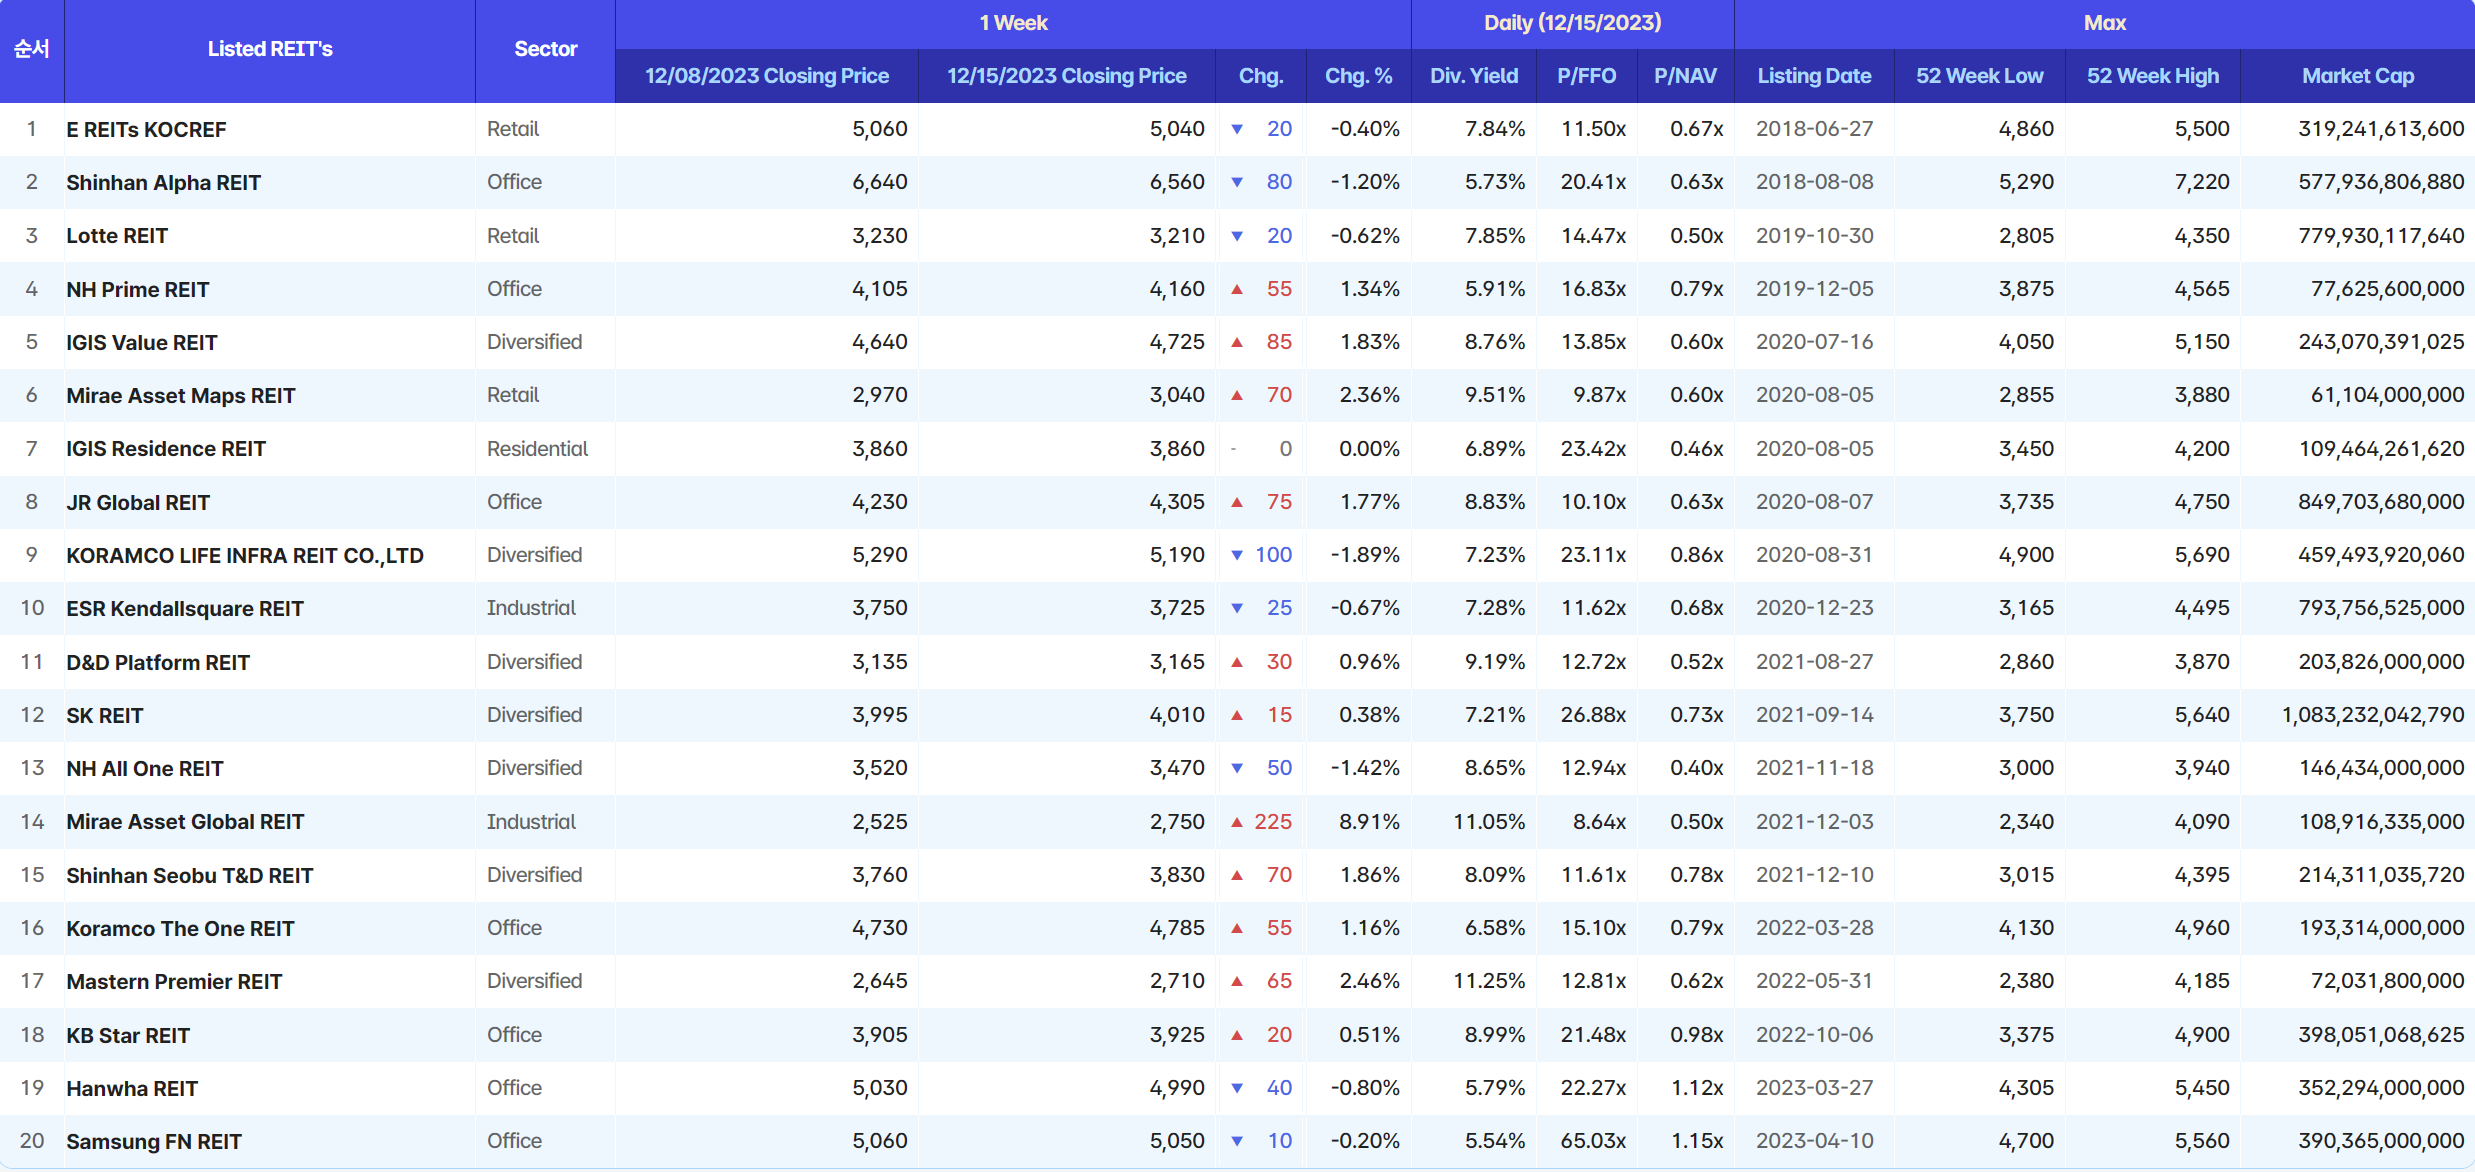Click the 12/08/2023 Closing Price header
2475x1172 pixels.
click(767, 76)
